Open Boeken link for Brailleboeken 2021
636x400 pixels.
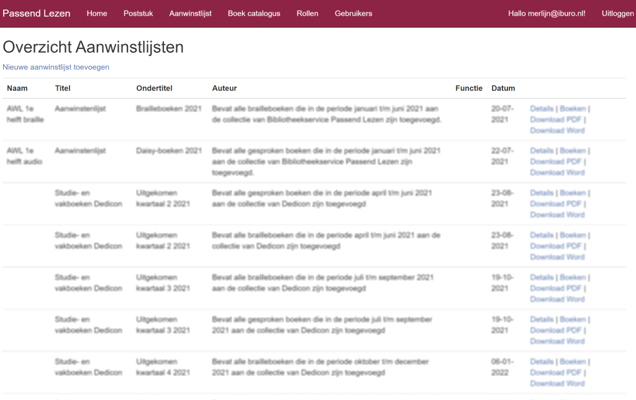572,109
